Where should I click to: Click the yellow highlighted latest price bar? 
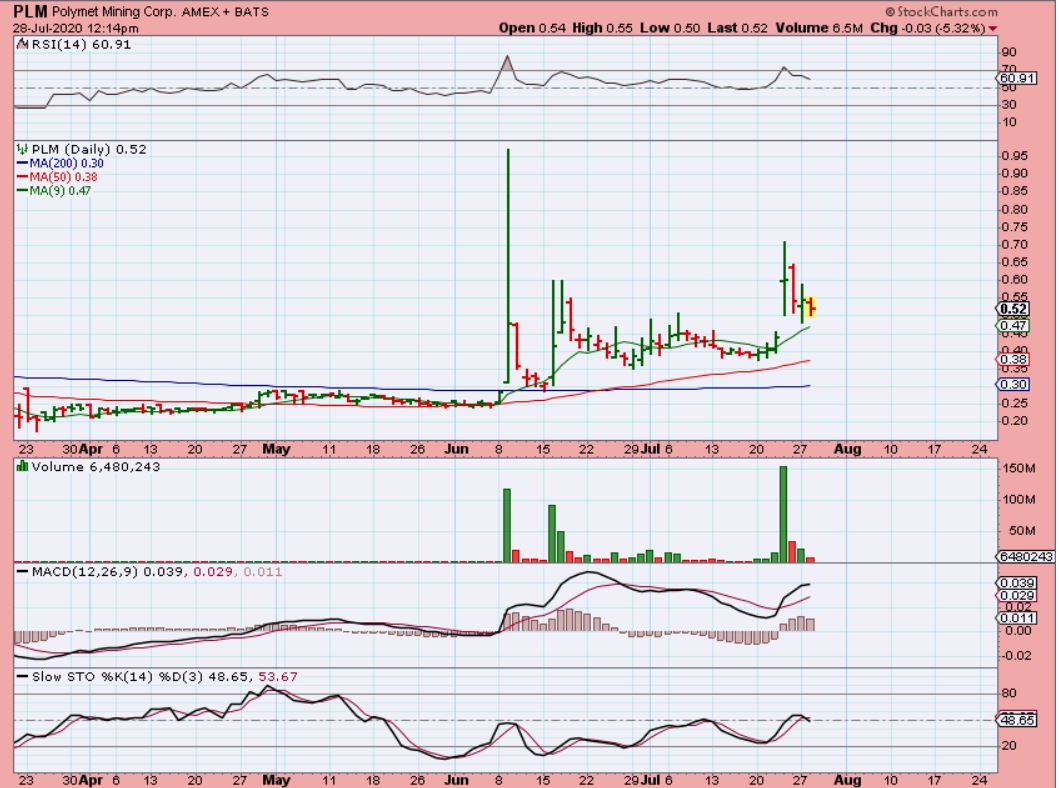point(811,307)
